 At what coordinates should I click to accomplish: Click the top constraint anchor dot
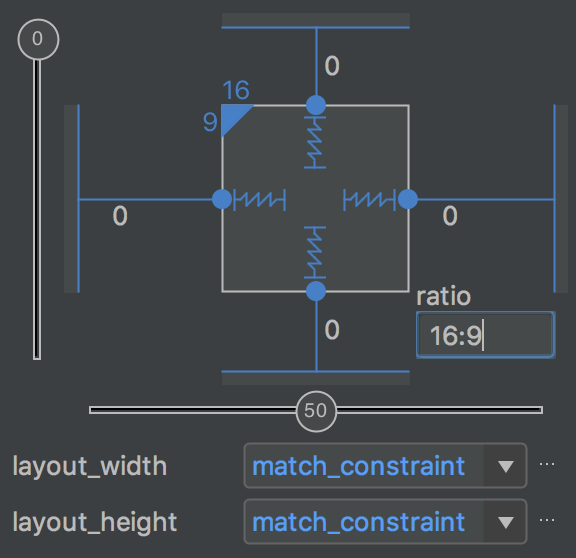(x=316, y=105)
